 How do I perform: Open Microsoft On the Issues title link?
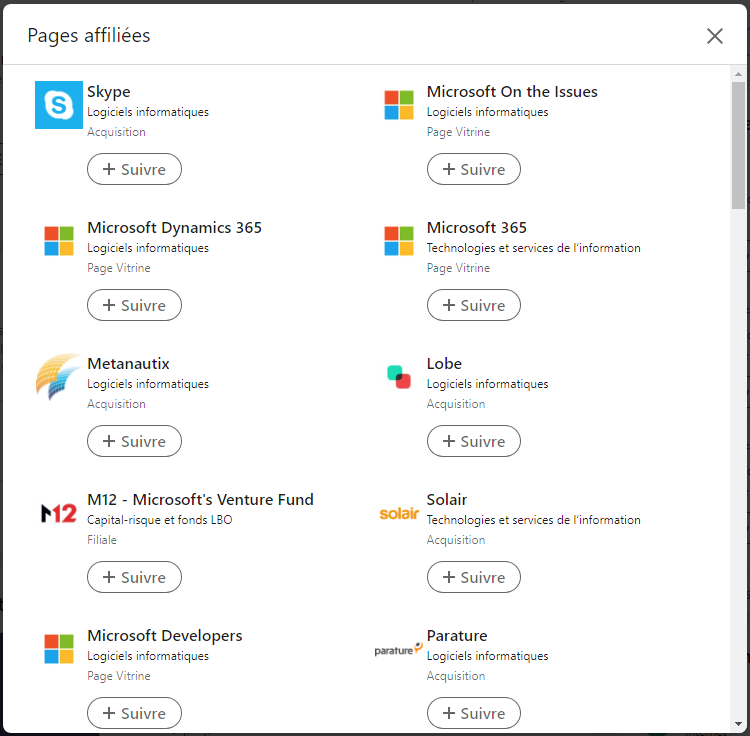[512, 91]
